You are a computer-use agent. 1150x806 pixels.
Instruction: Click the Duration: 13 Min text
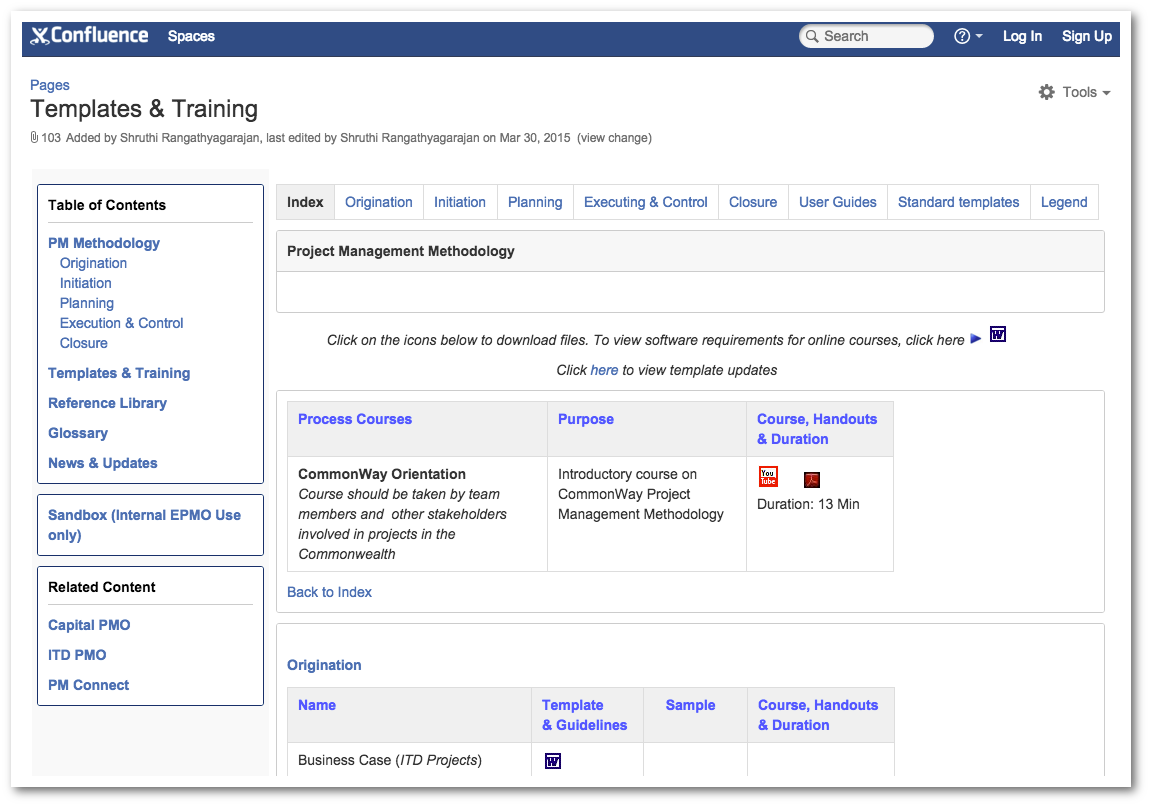point(808,505)
